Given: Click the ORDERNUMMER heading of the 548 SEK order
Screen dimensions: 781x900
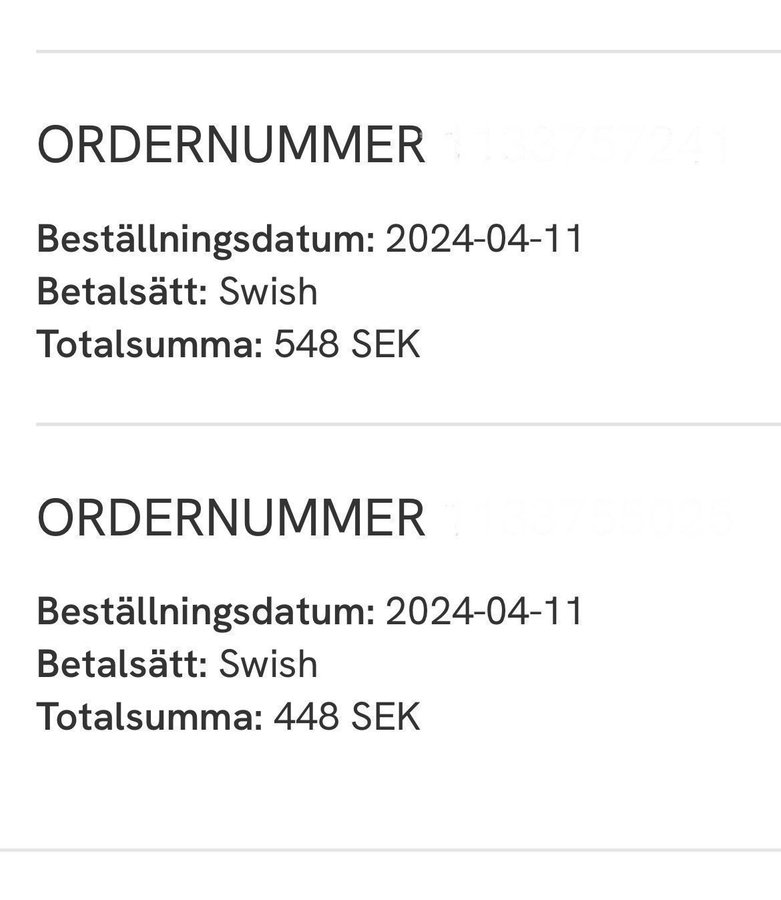Looking at the screenshot, I should click(231, 146).
